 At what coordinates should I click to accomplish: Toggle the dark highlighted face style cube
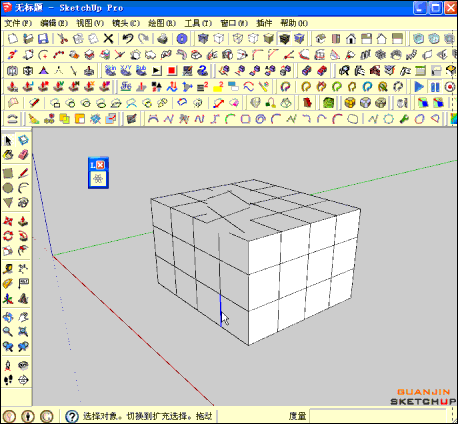[x=284, y=39]
